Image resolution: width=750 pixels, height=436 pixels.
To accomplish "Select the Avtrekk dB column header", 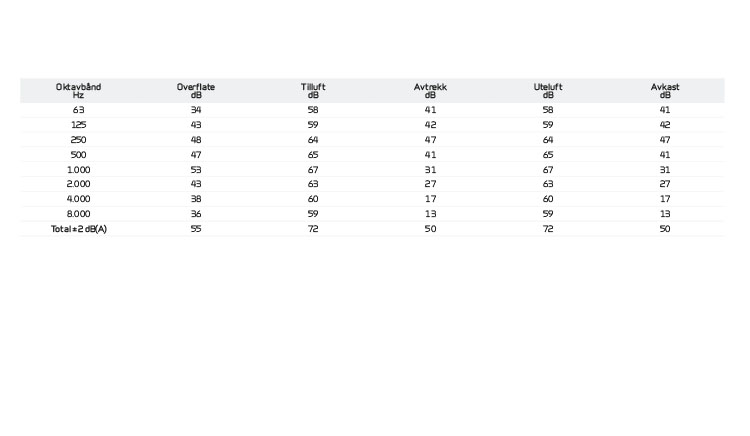I will (x=430, y=91).
